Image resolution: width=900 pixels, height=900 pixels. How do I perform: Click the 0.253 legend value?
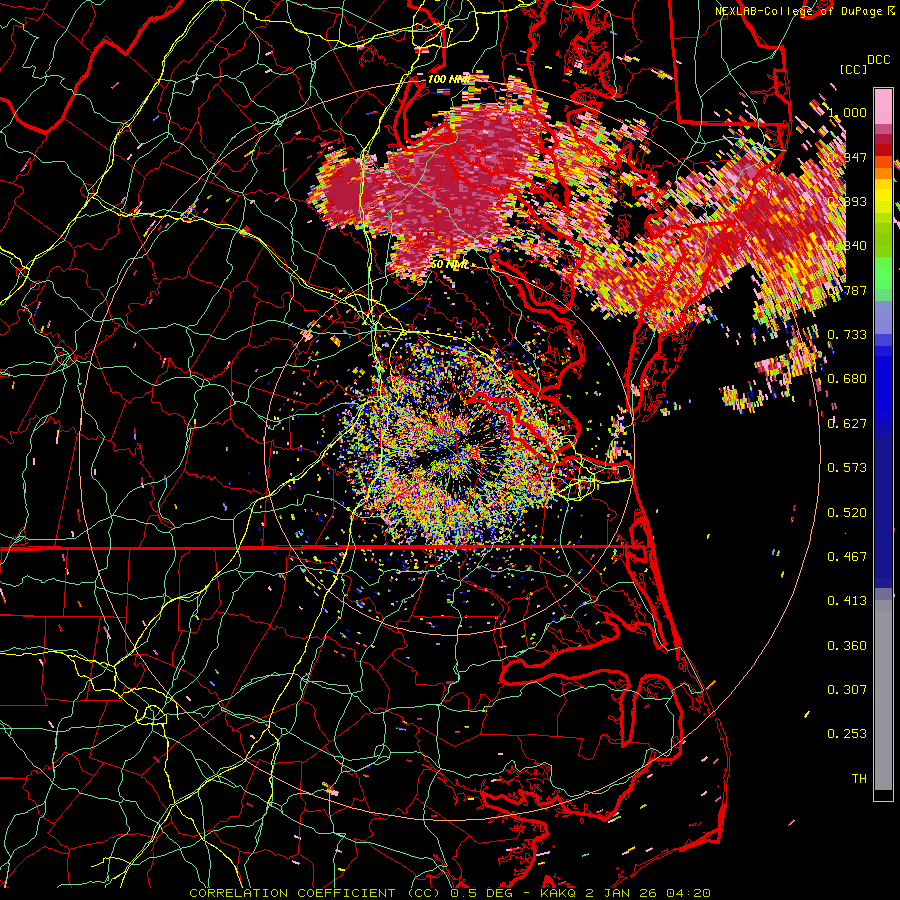point(847,734)
